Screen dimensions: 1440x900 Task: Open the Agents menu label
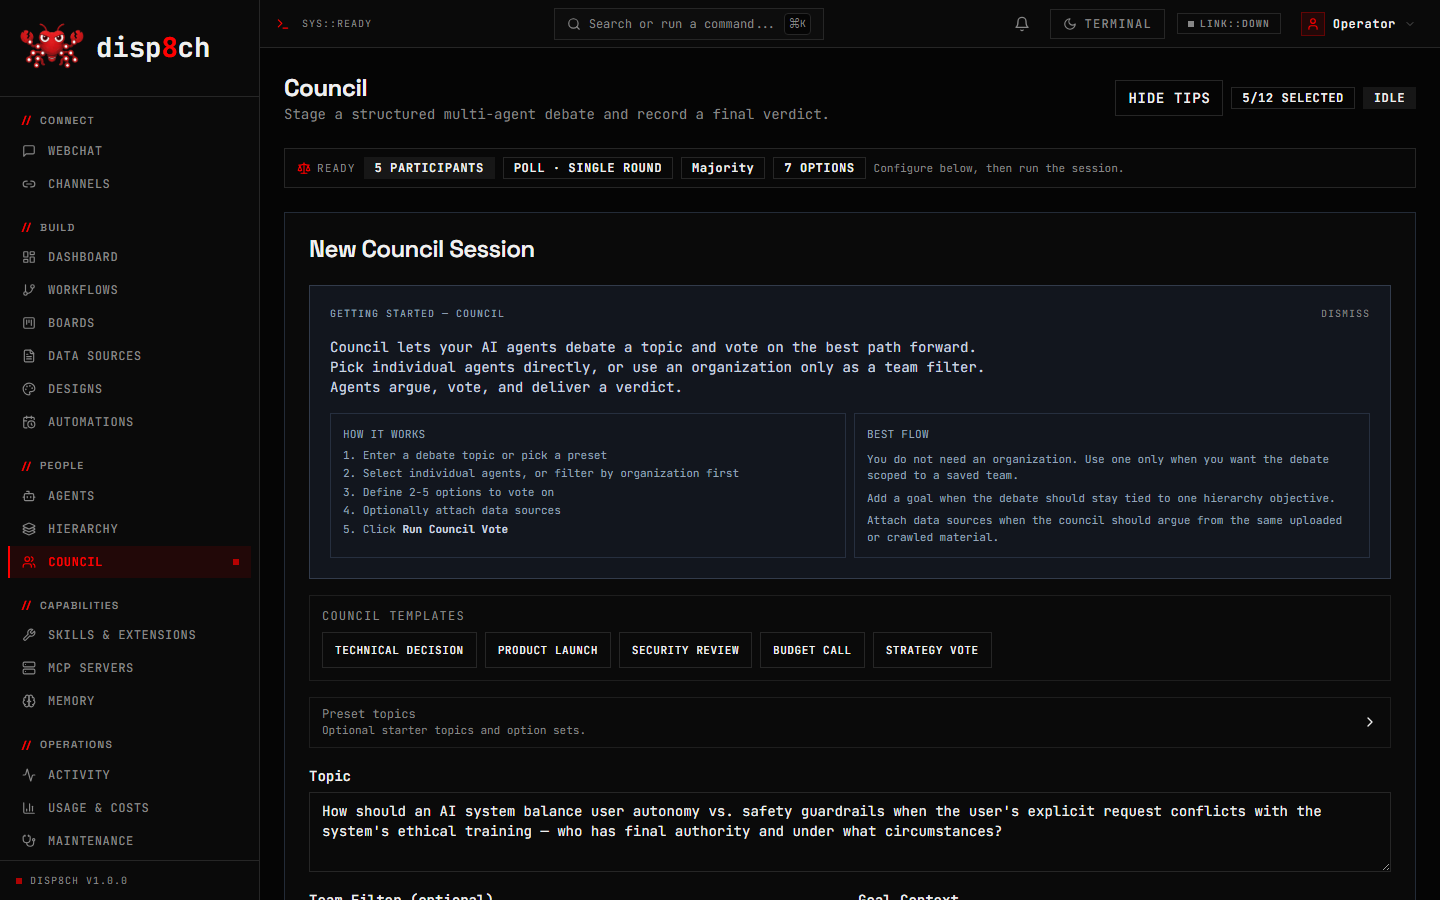point(71,496)
